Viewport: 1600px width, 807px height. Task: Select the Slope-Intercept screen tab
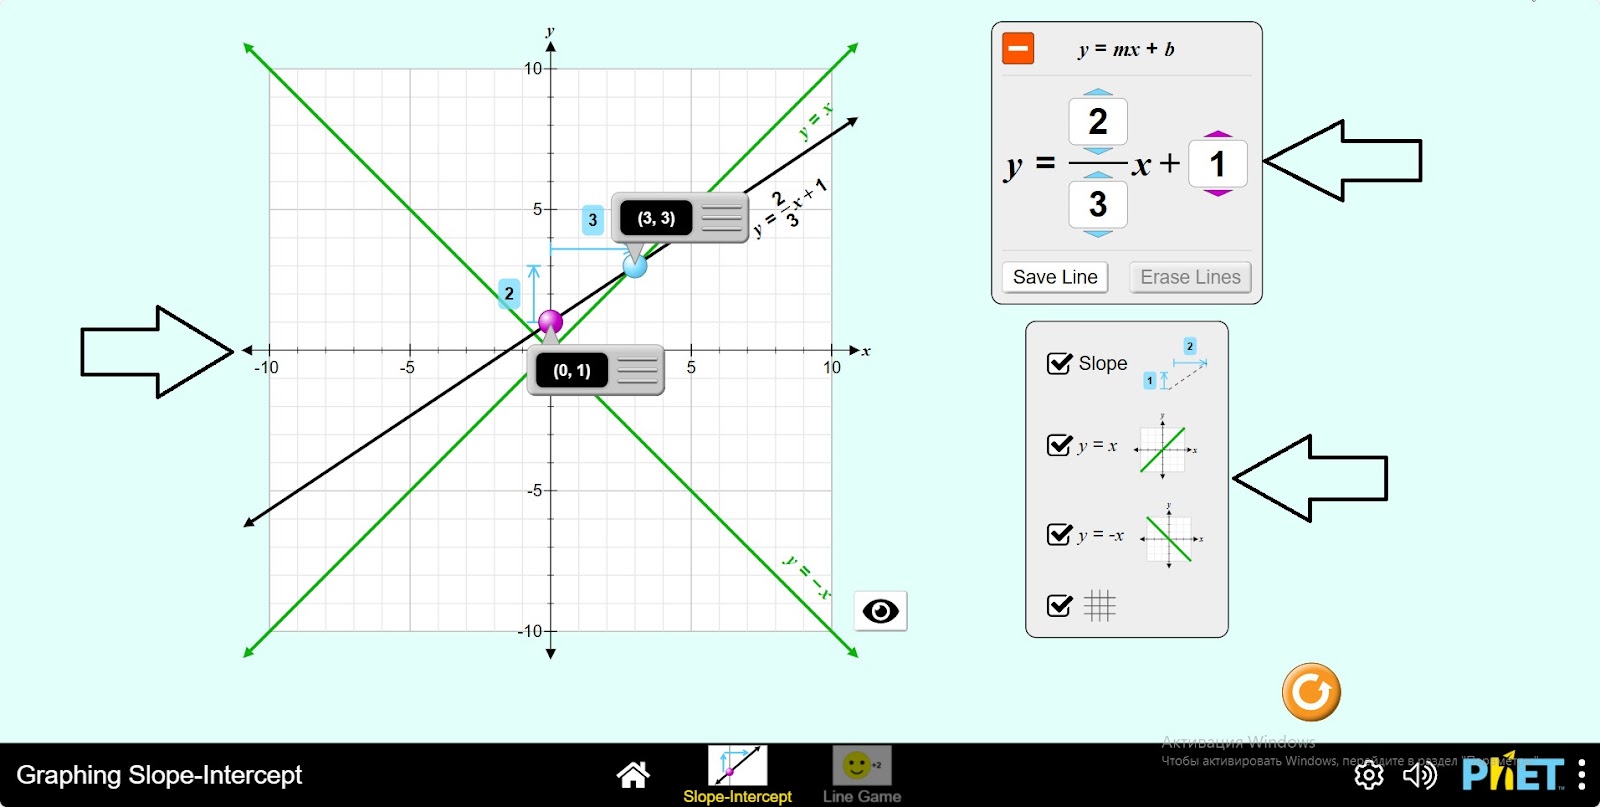pos(737,775)
